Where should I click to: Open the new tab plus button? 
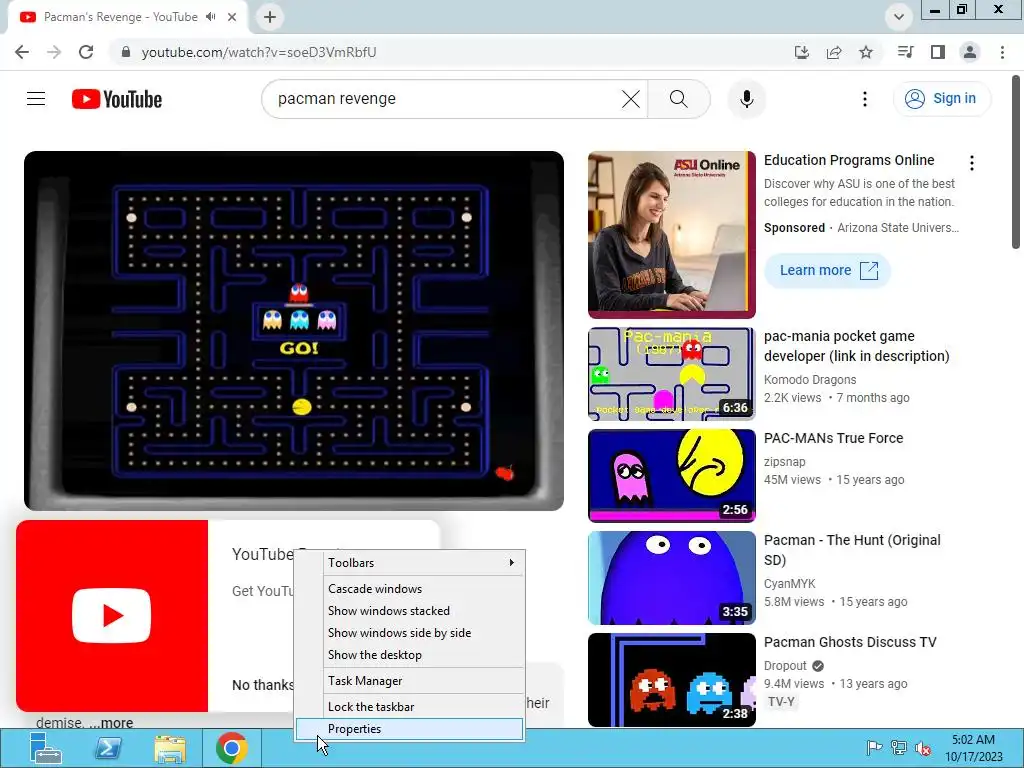tap(270, 17)
